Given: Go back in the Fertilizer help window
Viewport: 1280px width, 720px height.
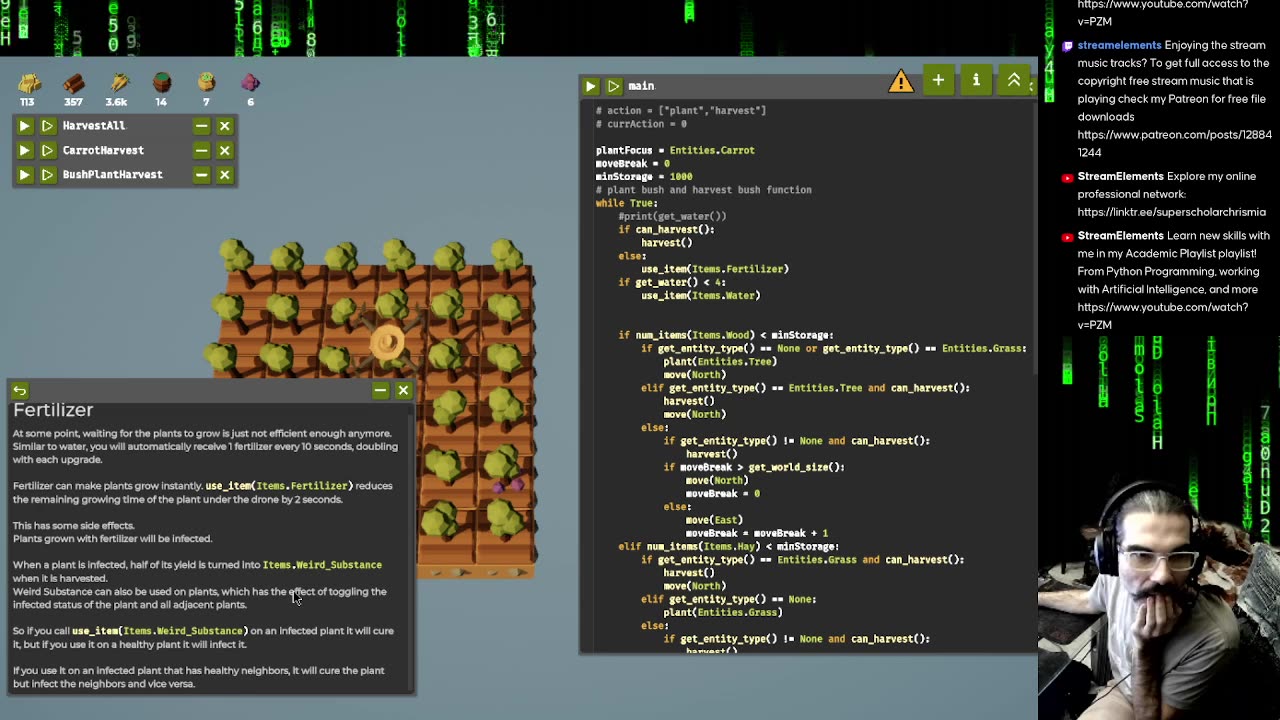Looking at the screenshot, I should tap(20, 390).
